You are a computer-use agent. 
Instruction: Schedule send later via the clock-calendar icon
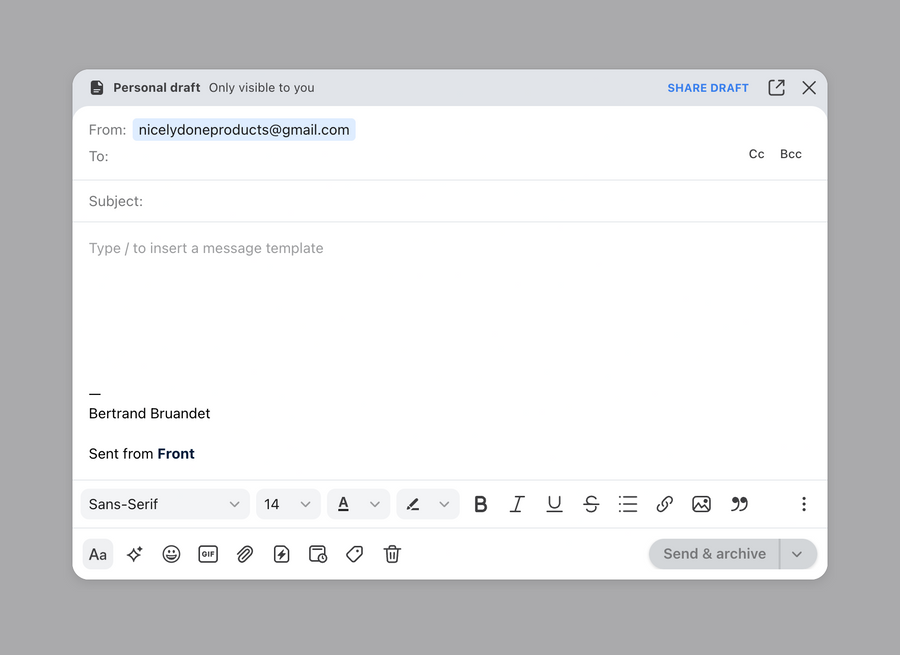coord(318,554)
